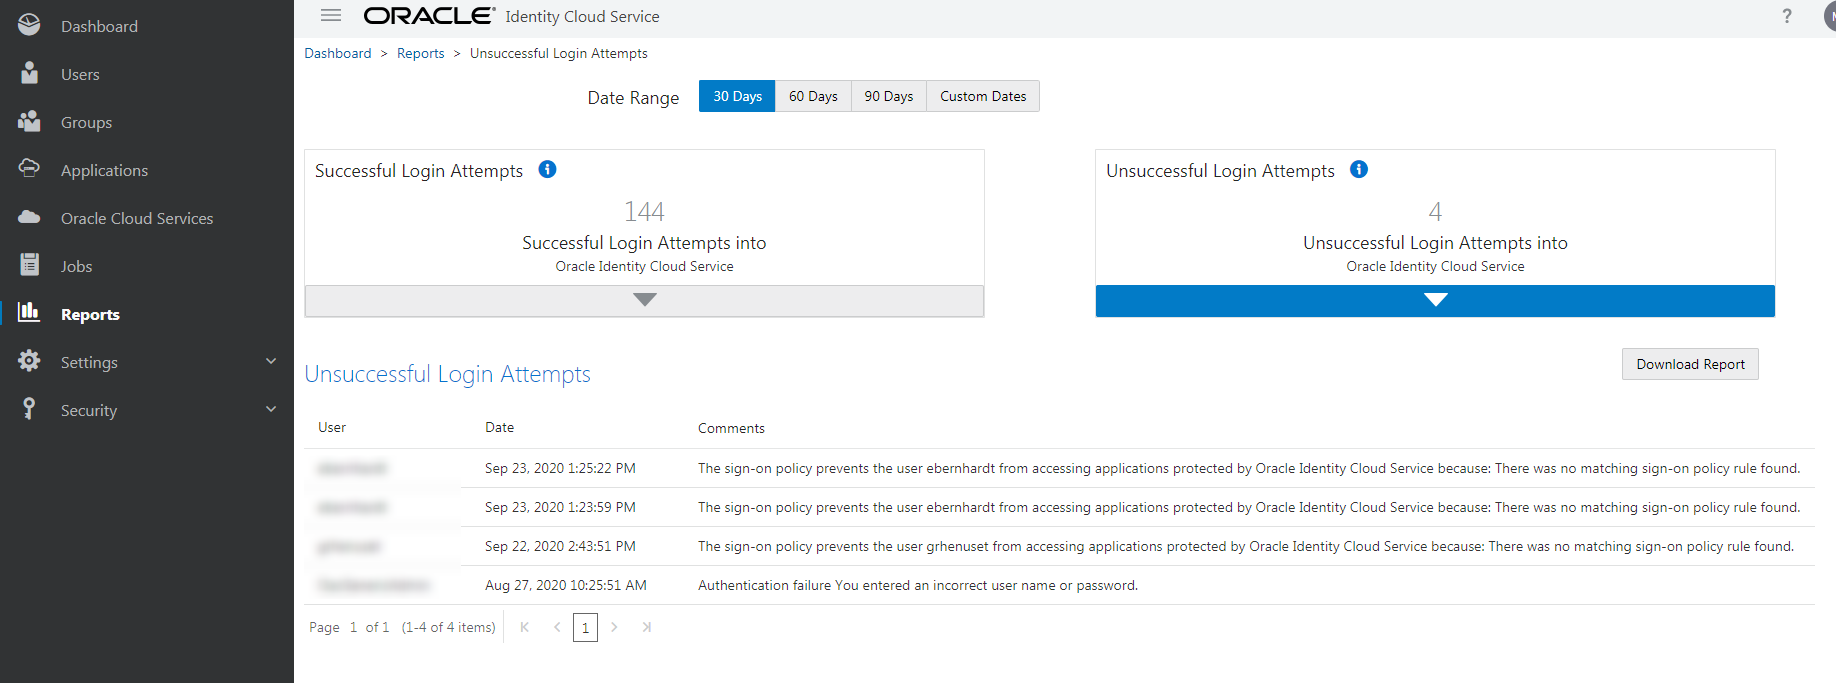Go to next page of results
The height and width of the screenshot is (683, 1836).
614,627
